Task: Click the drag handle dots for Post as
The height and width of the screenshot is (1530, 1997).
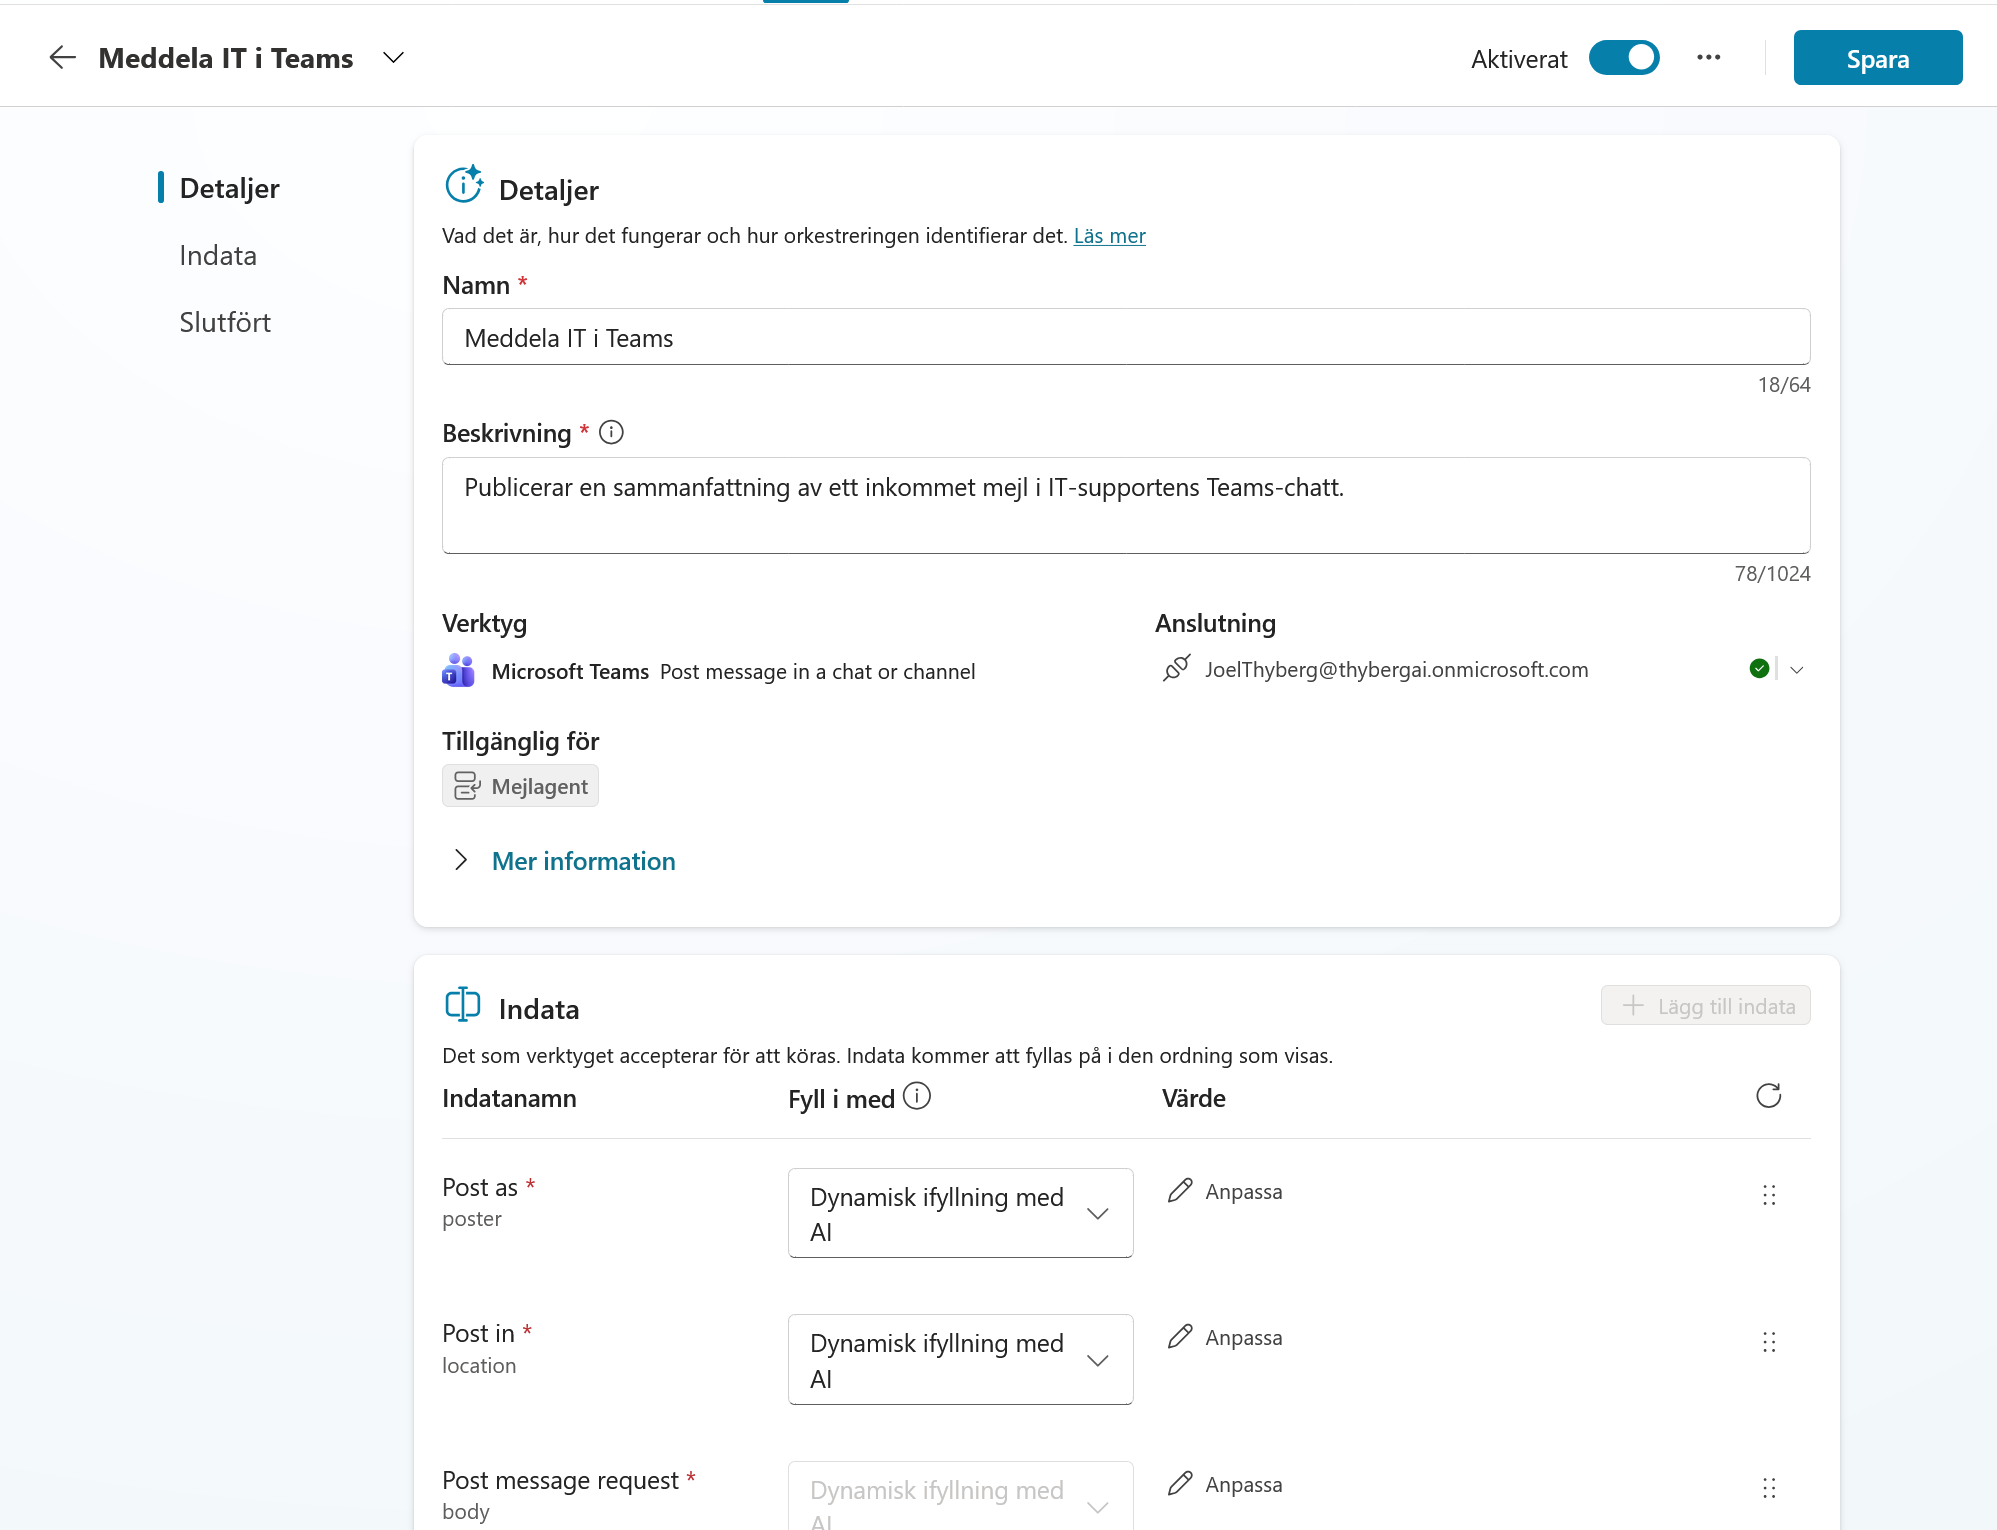Action: 1768,1195
